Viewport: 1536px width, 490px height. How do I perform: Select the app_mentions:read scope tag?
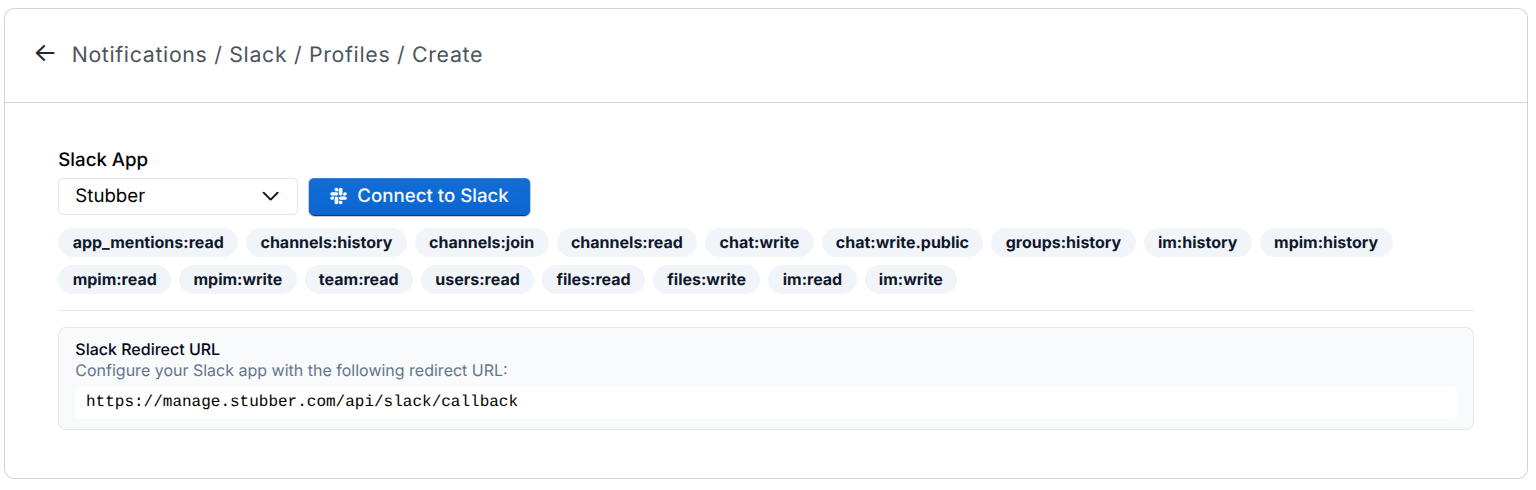click(x=148, y=243)
